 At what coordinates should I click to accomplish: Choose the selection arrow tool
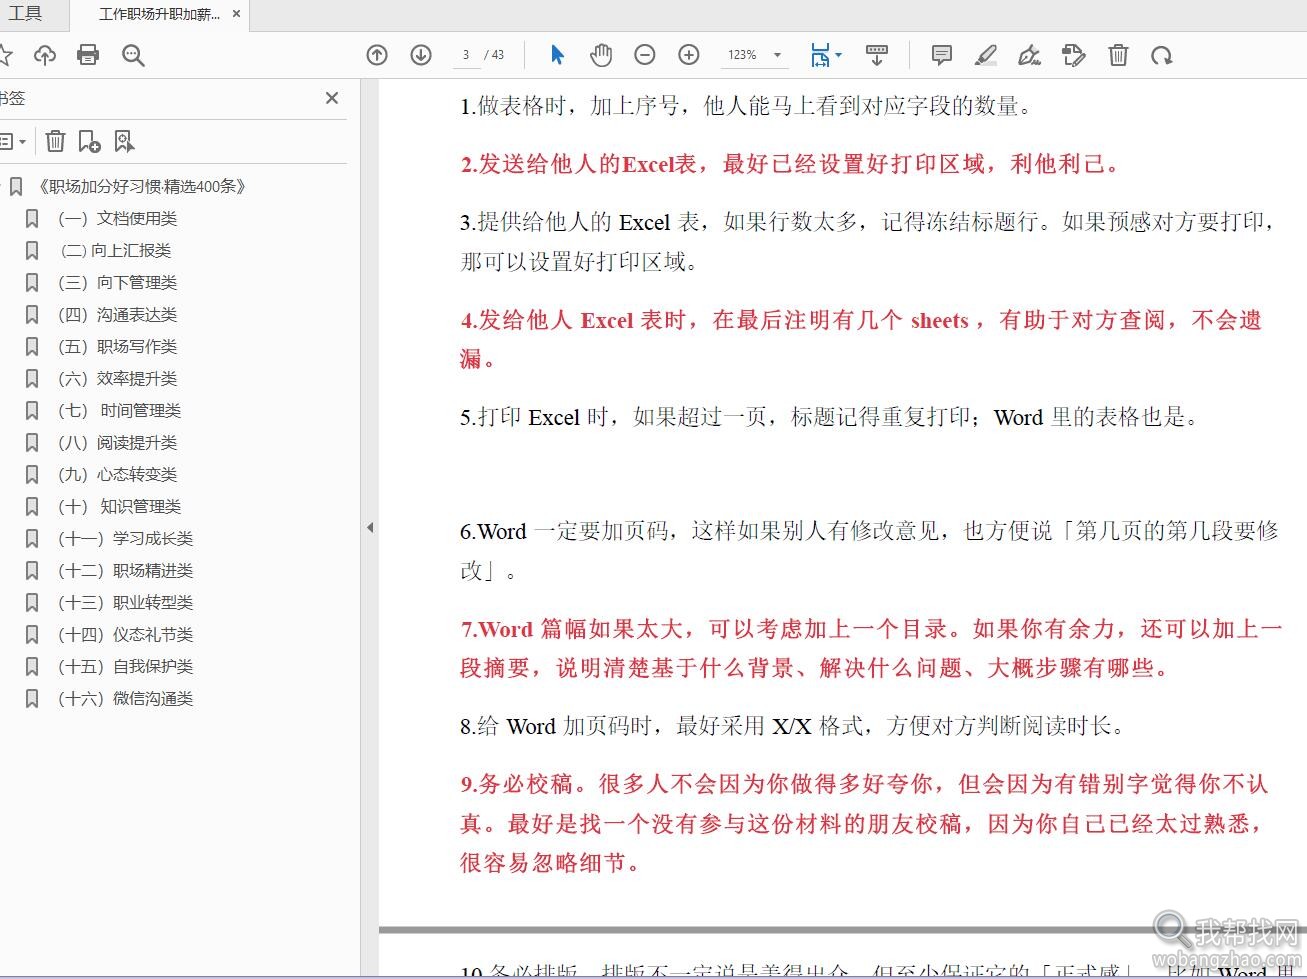click(x=557, y=55)
